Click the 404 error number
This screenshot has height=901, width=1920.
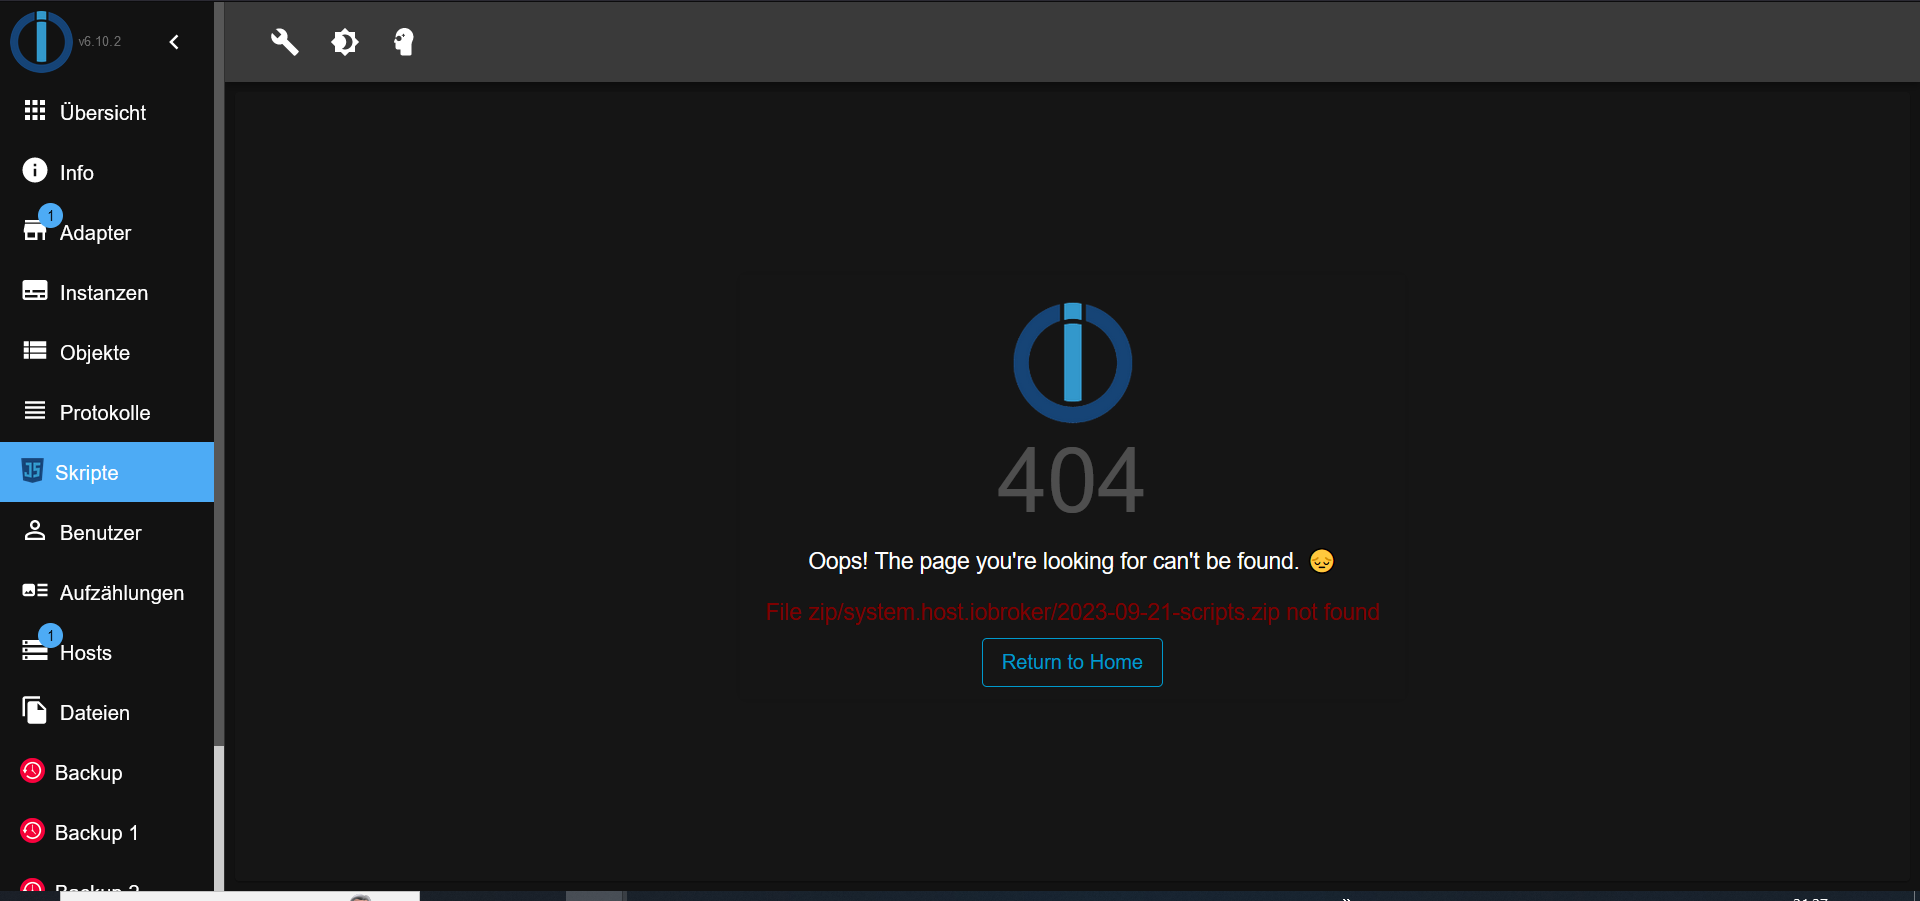tap(1071, 481)
